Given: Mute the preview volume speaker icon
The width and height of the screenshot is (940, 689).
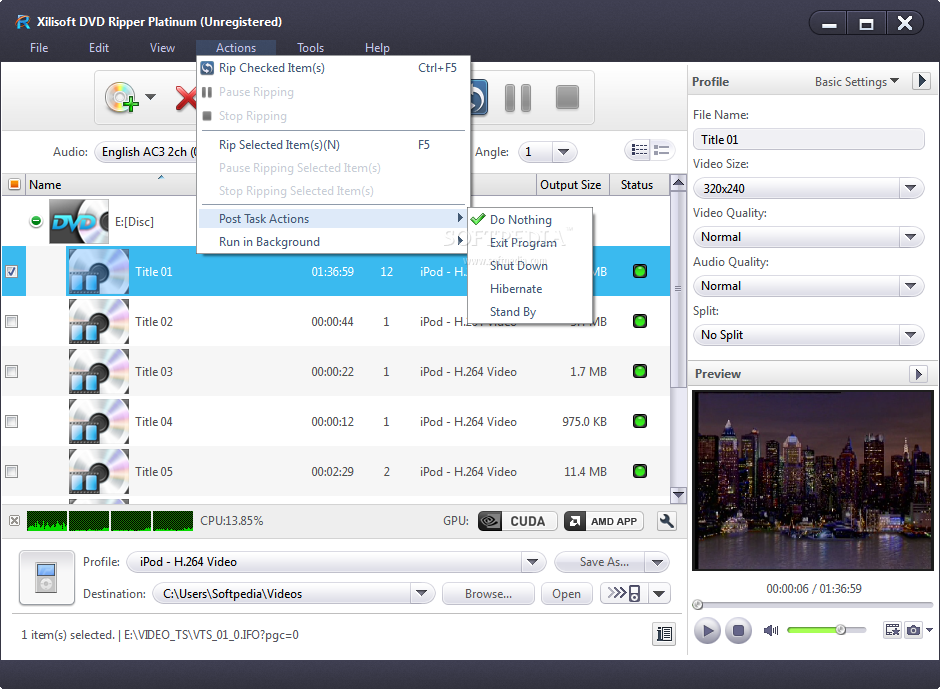Looking at the screenshot, I should click(771, 630).
